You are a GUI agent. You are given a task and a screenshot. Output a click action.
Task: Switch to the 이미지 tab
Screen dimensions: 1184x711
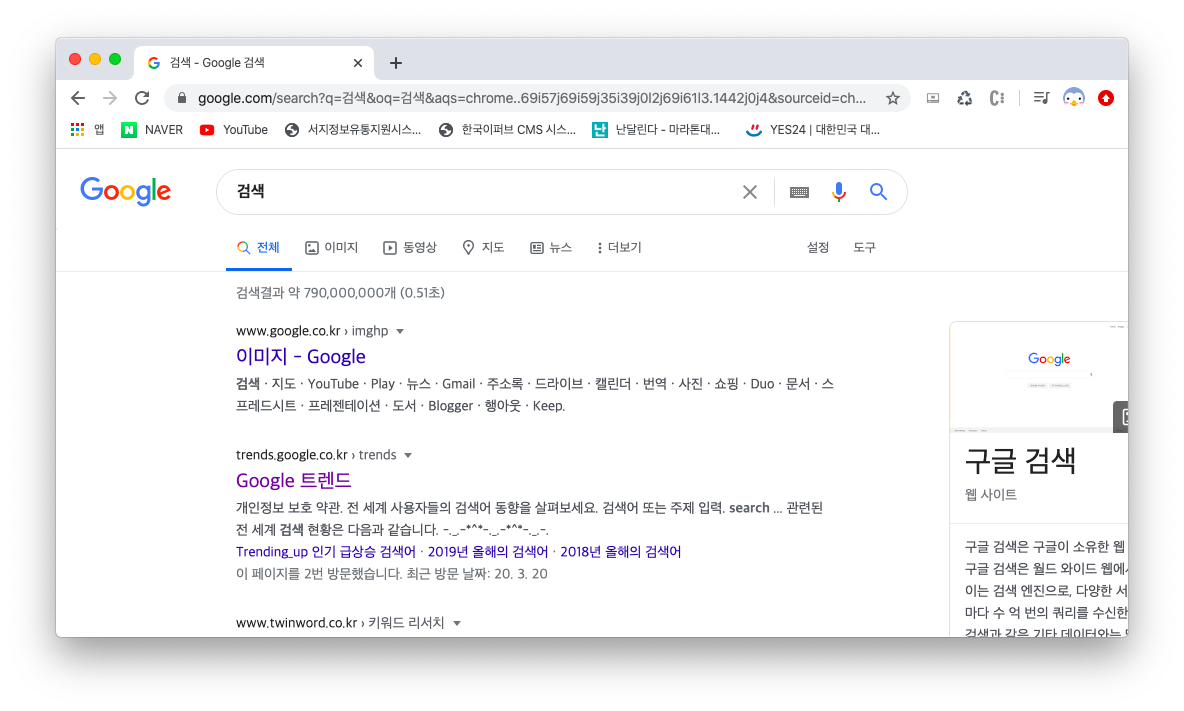pyautogui.click(x=331, y=248)
